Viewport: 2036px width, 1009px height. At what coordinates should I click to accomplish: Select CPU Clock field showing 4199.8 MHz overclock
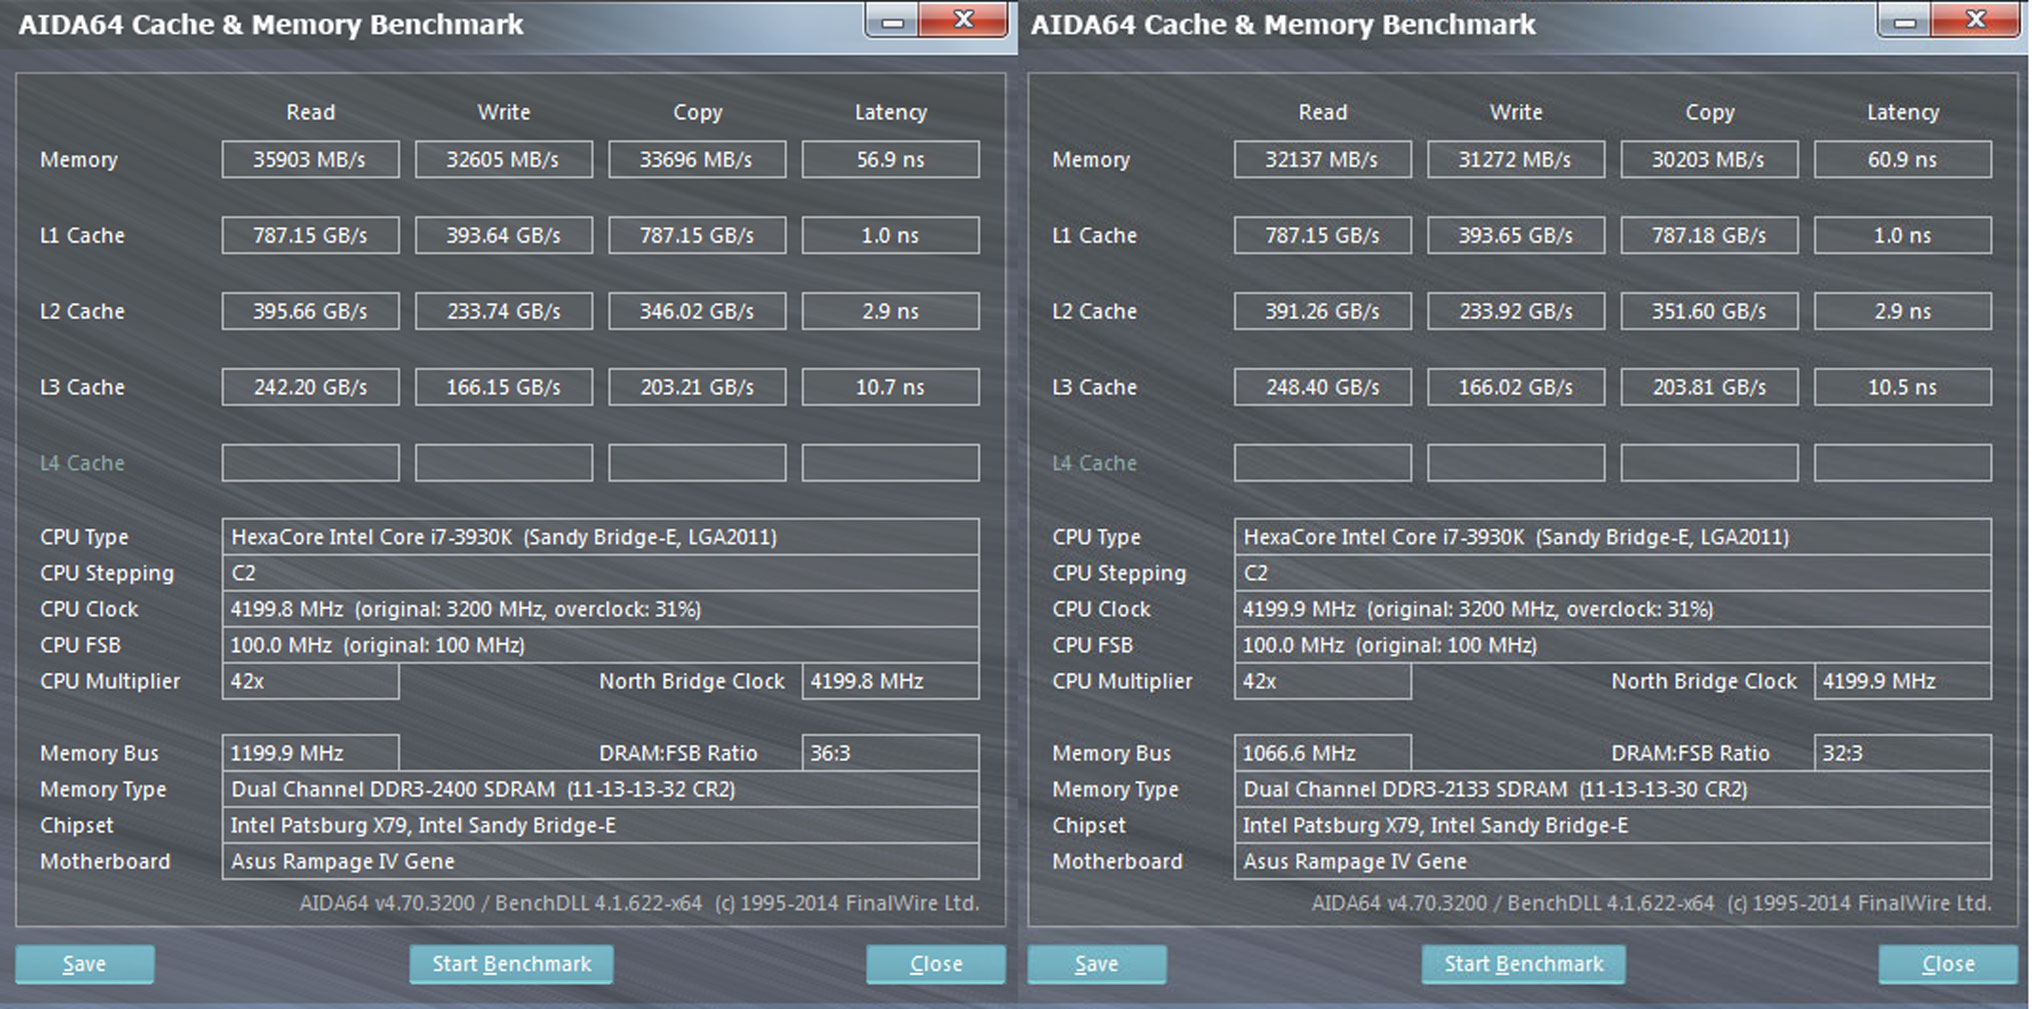600,609
